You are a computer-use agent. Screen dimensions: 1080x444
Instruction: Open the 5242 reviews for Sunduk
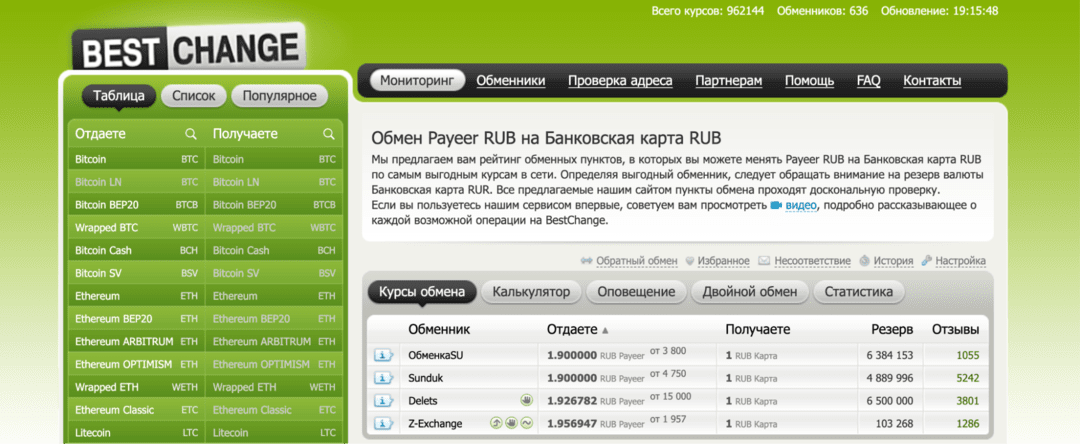[967, 378]
